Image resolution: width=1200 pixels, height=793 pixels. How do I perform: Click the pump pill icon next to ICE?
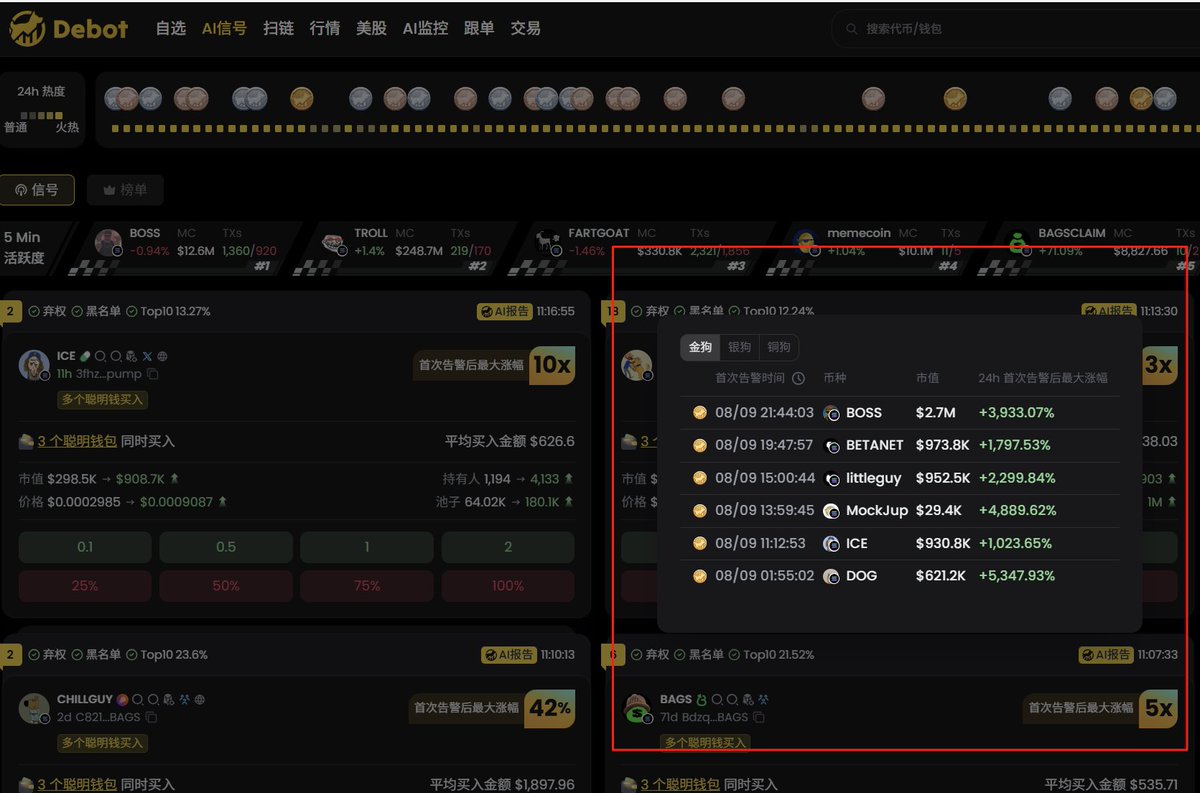click(x=85, y=356)
